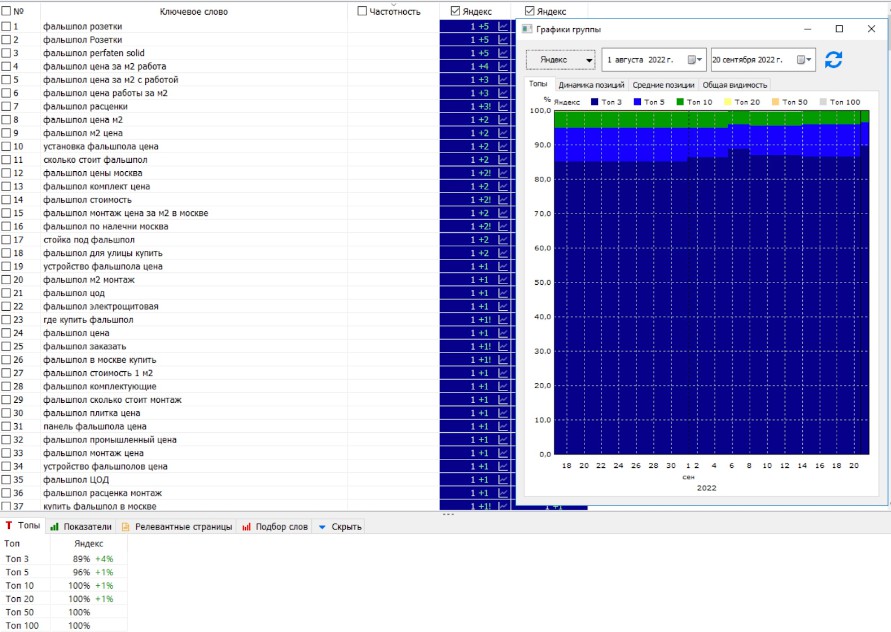The height and width of the screenshot is (632, 891).
Task: Open chart icon for 'панель фальшпола цена'
Action: tap(503, 426)
